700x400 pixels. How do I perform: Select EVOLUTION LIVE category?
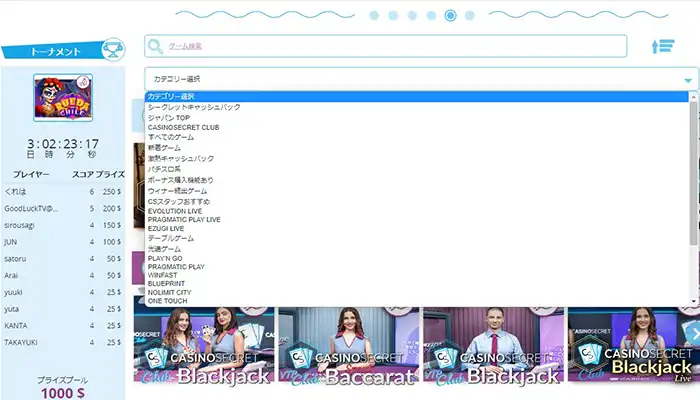175,211
